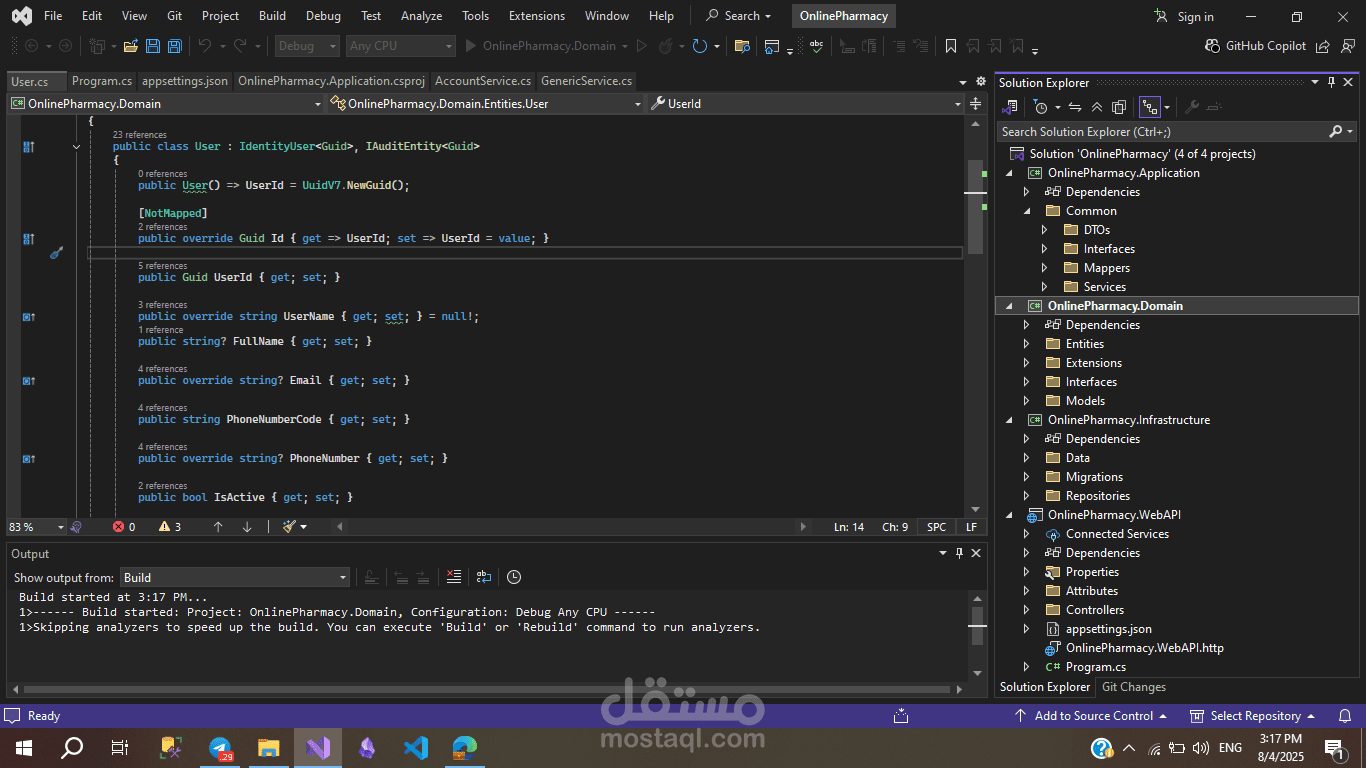Click the Share icon beside GitHub Copilot
Image resolution: width=1366 pixels, height=768 pixels.
(x=1323, y=46)
